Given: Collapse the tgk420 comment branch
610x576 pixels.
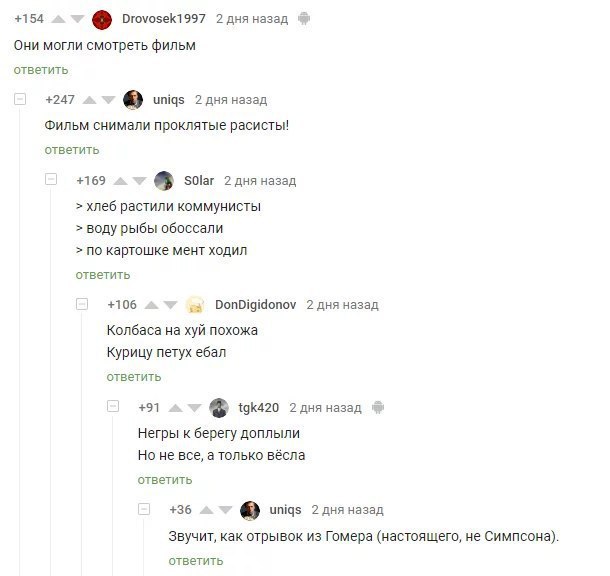Looking at the screenshot, I should pos(113,406).
